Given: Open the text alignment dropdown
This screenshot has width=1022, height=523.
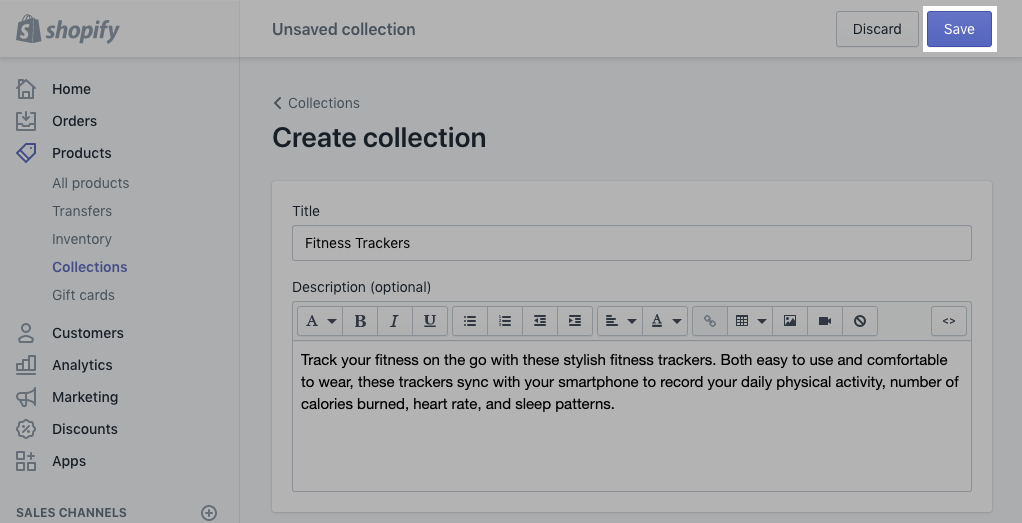Looking at the screenshot, I should pyautogui.click(x=620, y=321).
